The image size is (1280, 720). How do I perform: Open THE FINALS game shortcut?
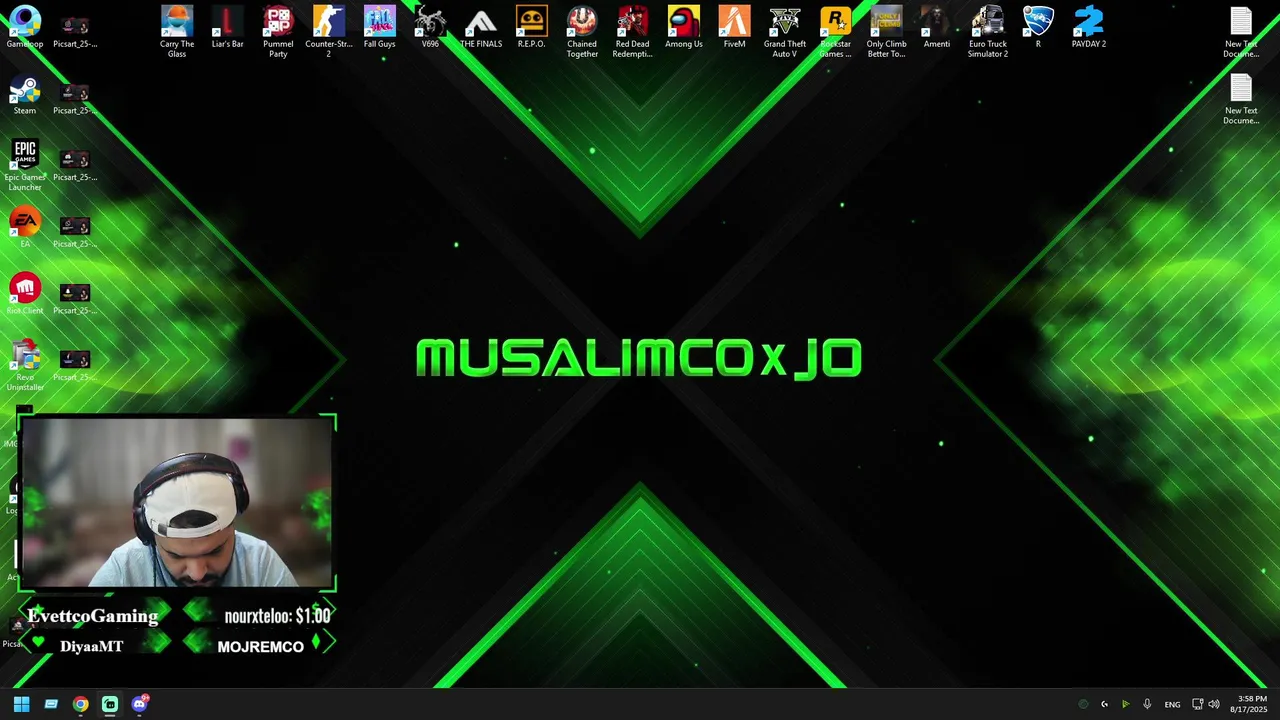point(481,27)
